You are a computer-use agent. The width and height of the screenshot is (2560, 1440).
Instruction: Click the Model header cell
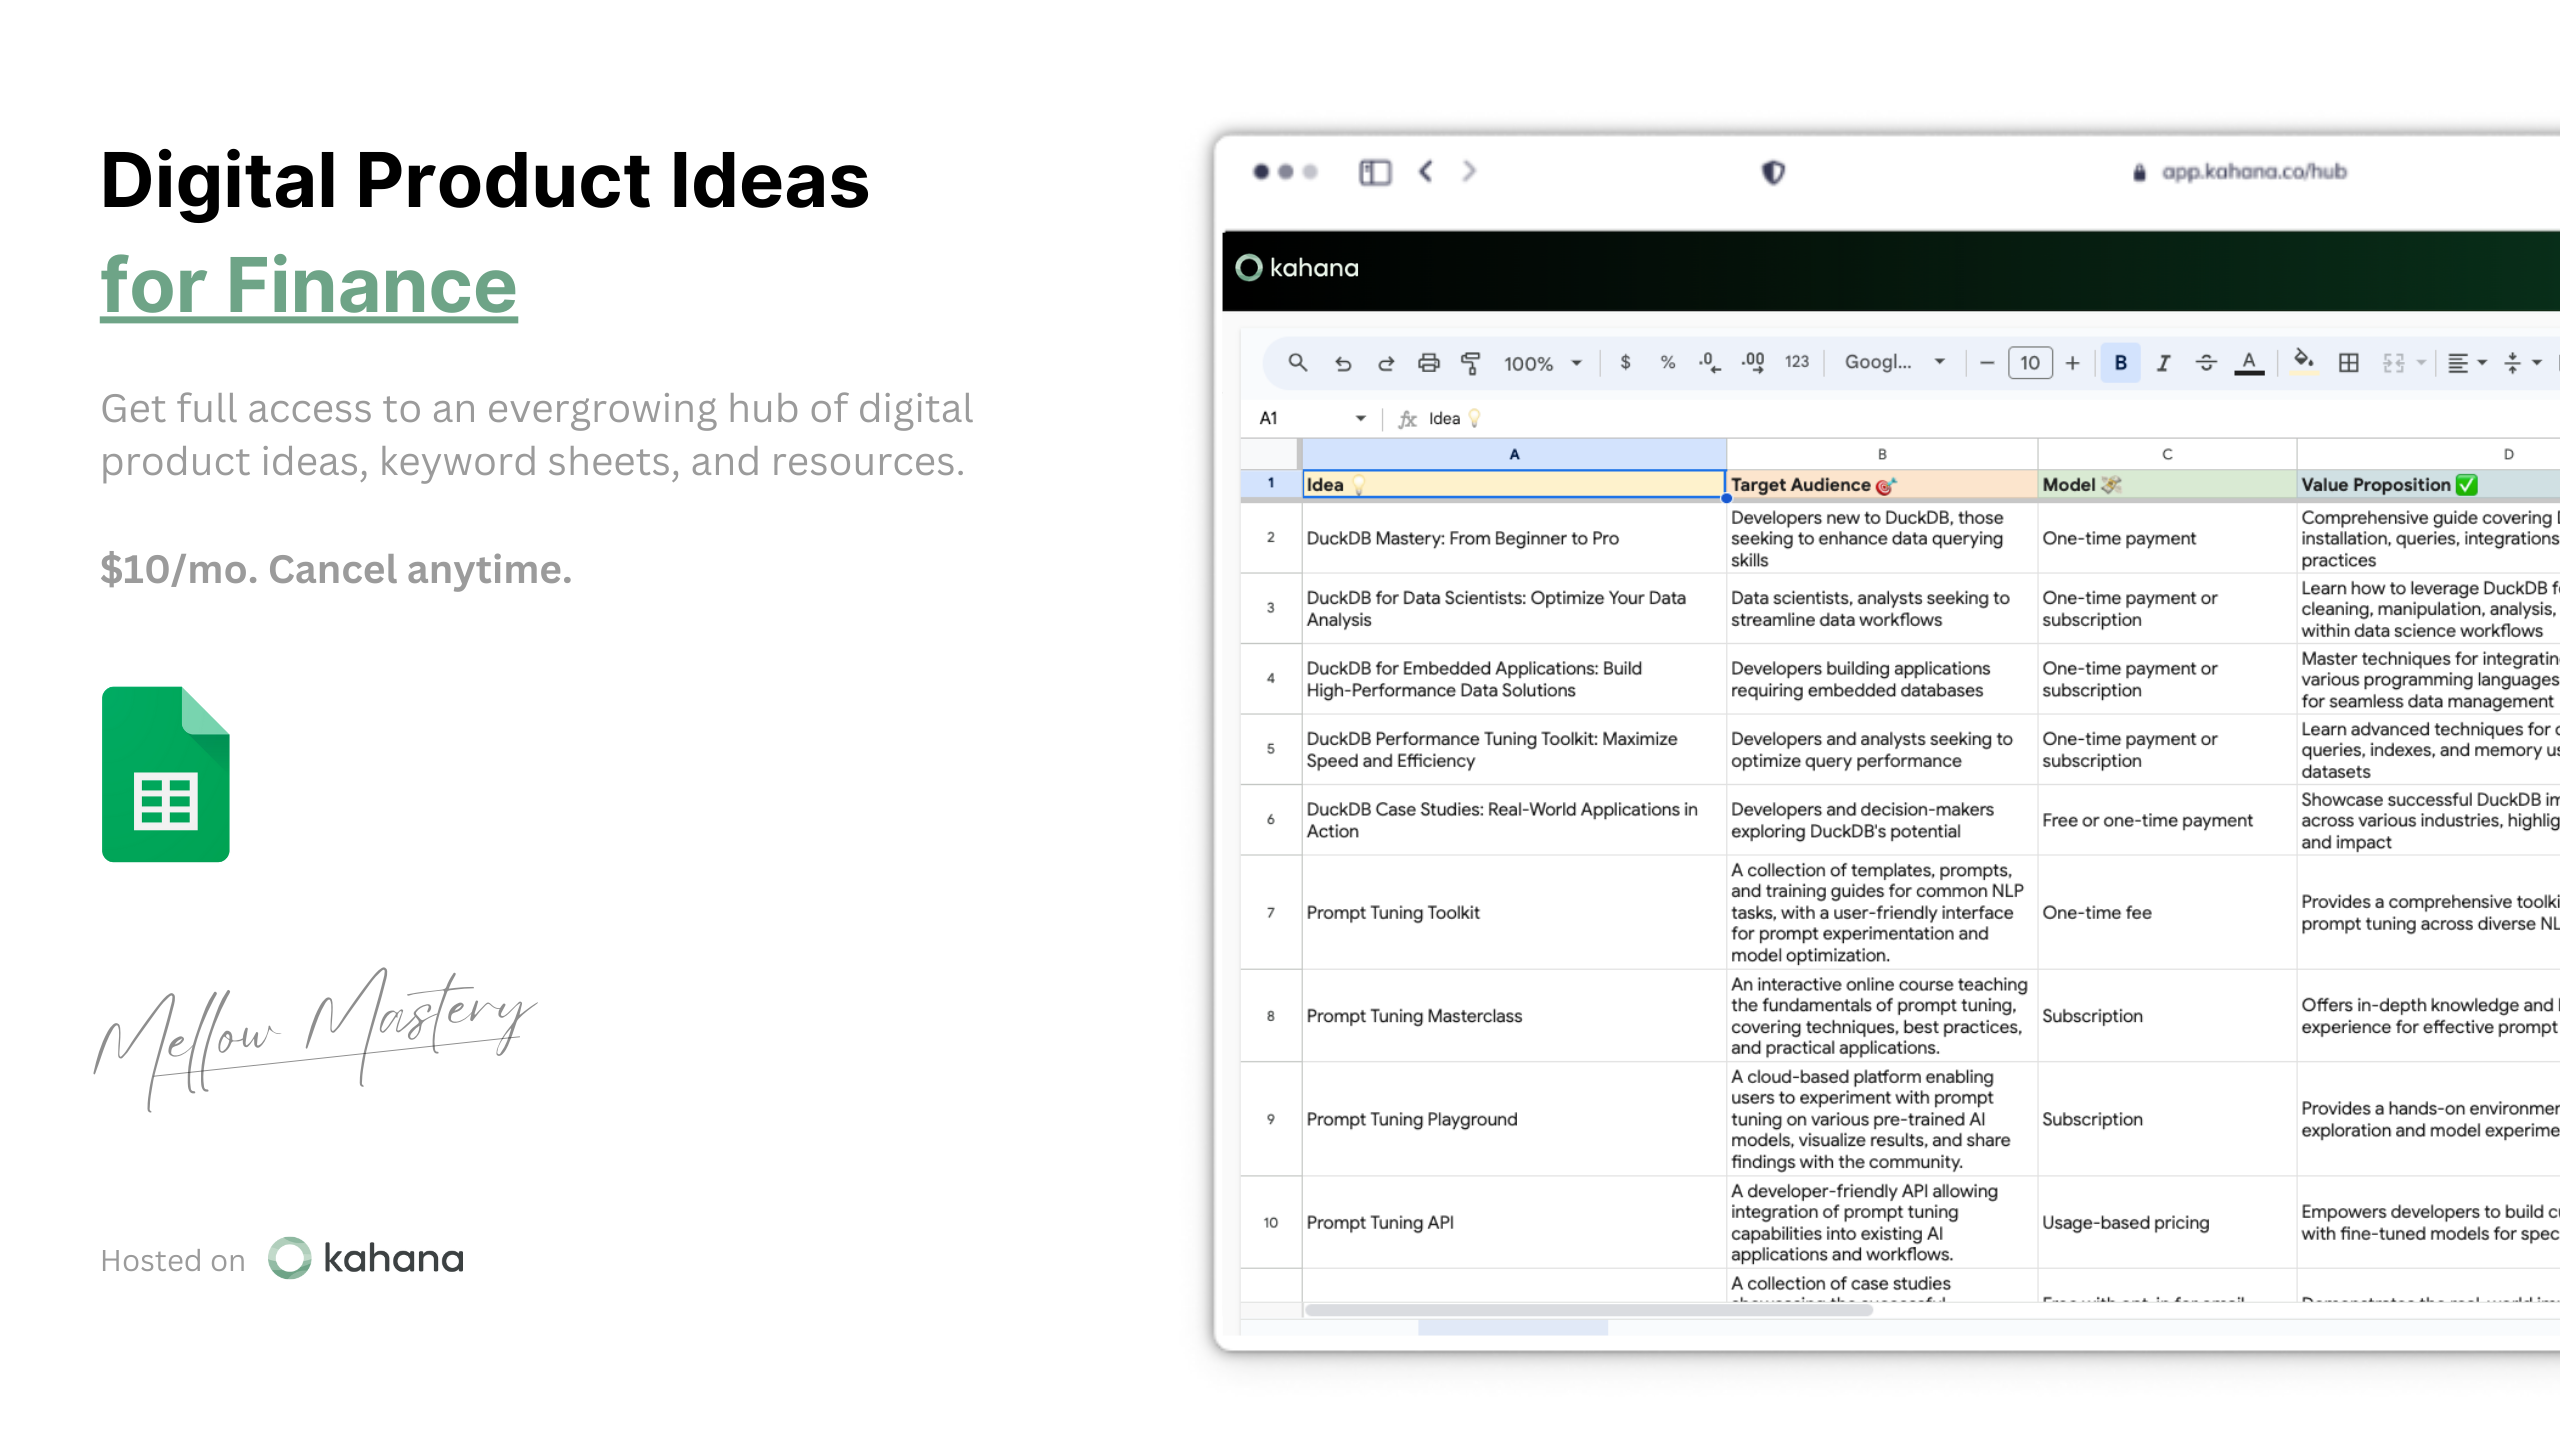click(x=2167, y=484)
